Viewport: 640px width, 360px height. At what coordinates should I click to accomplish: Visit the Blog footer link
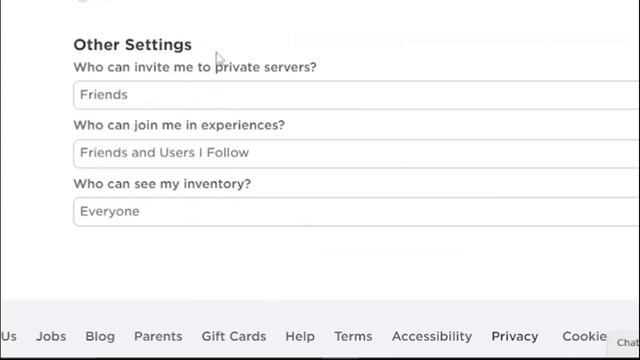(x=100, y=336)
